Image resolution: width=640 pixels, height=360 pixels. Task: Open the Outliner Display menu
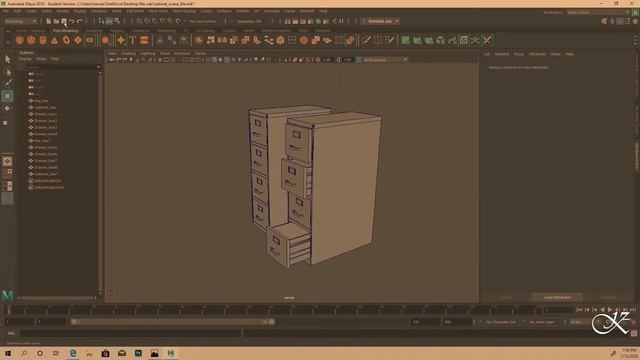[25, 59]
